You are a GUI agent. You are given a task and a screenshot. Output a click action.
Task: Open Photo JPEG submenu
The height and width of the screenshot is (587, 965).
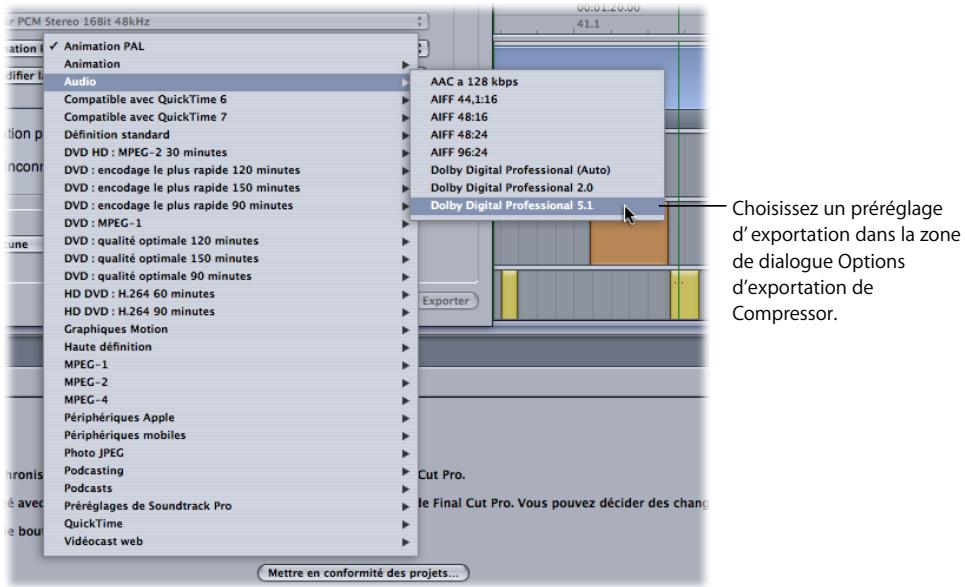pyautogui.click(x=231, y=453)
